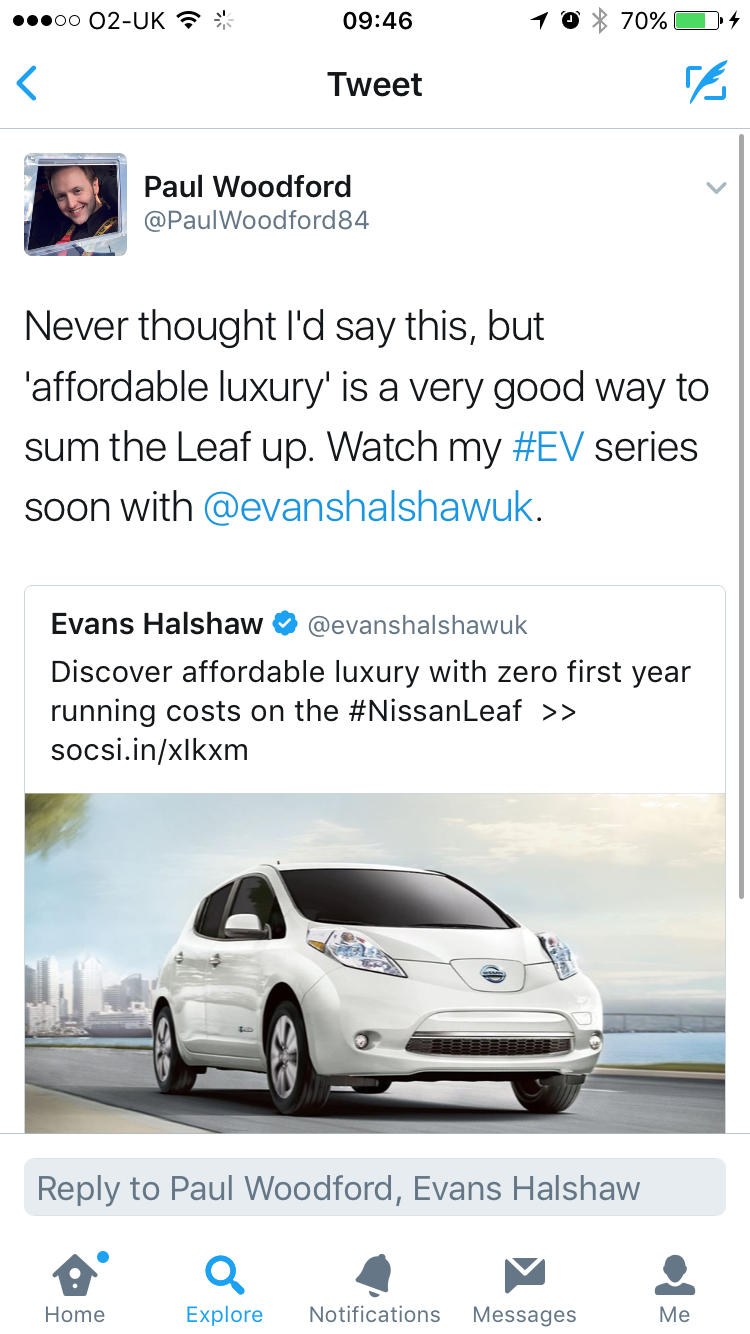Tap the alarm clock status icon
The width and height of the screenshot is (750, 1334).
click(570, 20)
